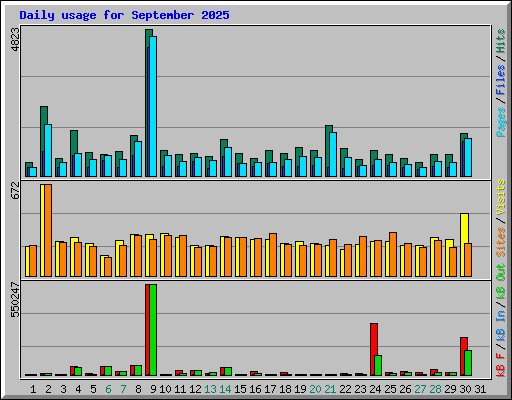512x400 pixels.
Task: Click day label 12 on the x-axis
Action: coord(195,389)
